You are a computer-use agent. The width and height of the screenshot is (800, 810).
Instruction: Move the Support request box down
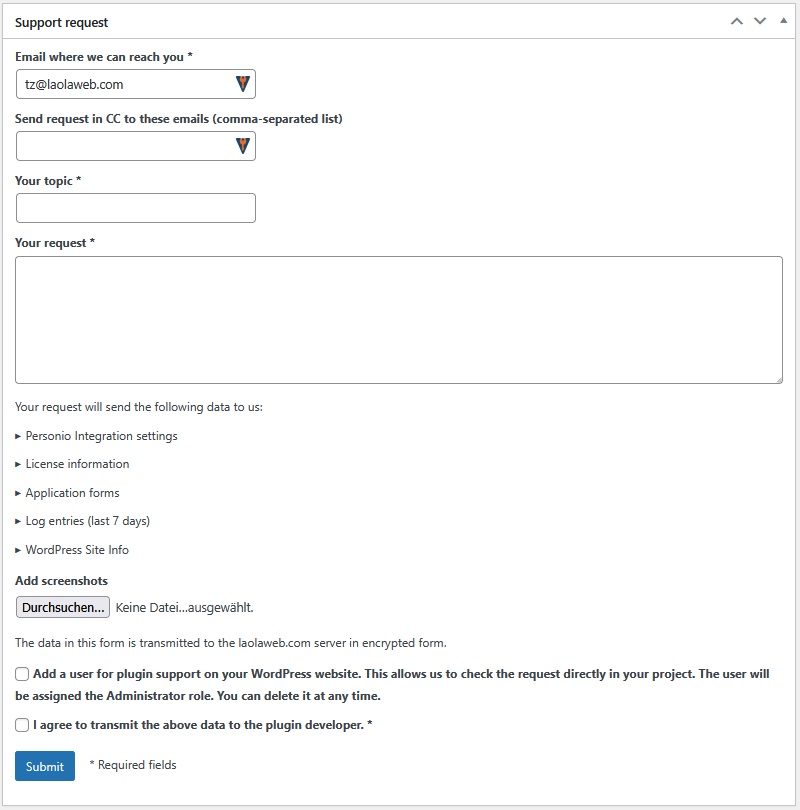tap(760, 21)
